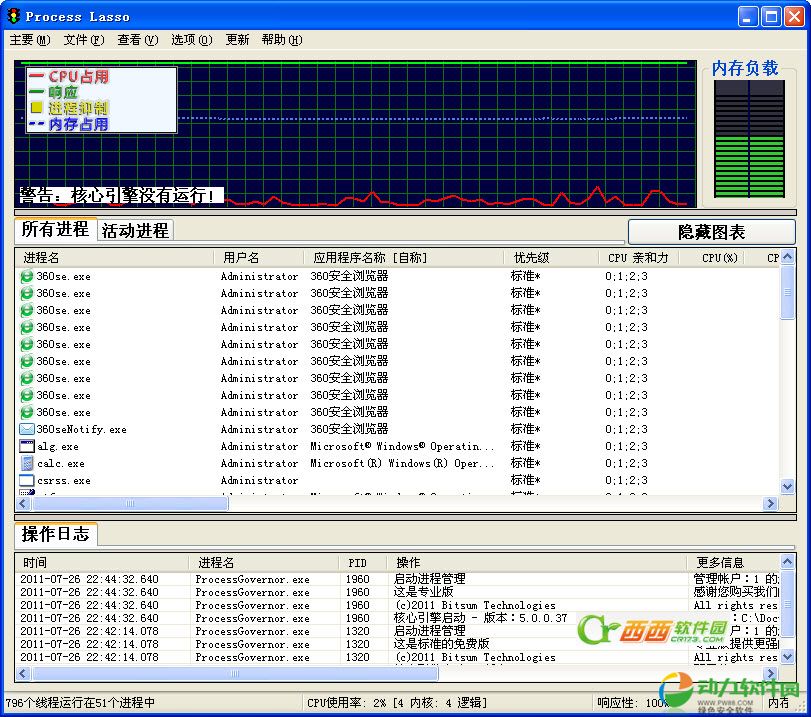
Task: Sort processes by 优先级 column header
Action: [x=531, y=258]
